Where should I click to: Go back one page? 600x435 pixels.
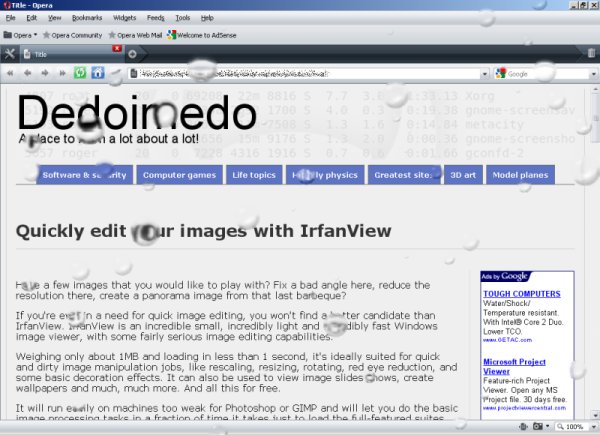tap(28, 73)
